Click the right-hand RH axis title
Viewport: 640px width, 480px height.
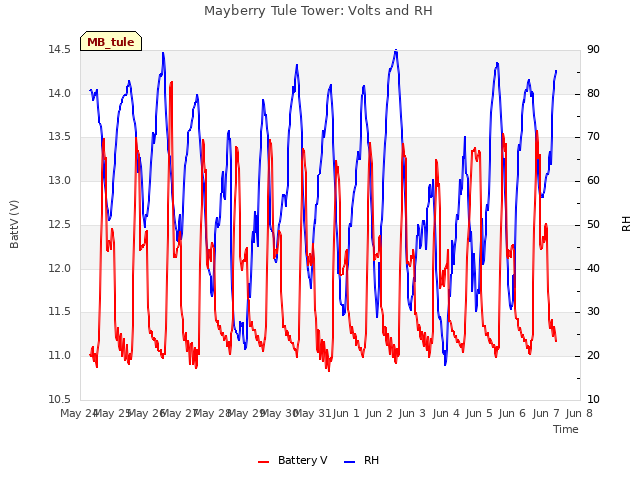click(626, 224)
